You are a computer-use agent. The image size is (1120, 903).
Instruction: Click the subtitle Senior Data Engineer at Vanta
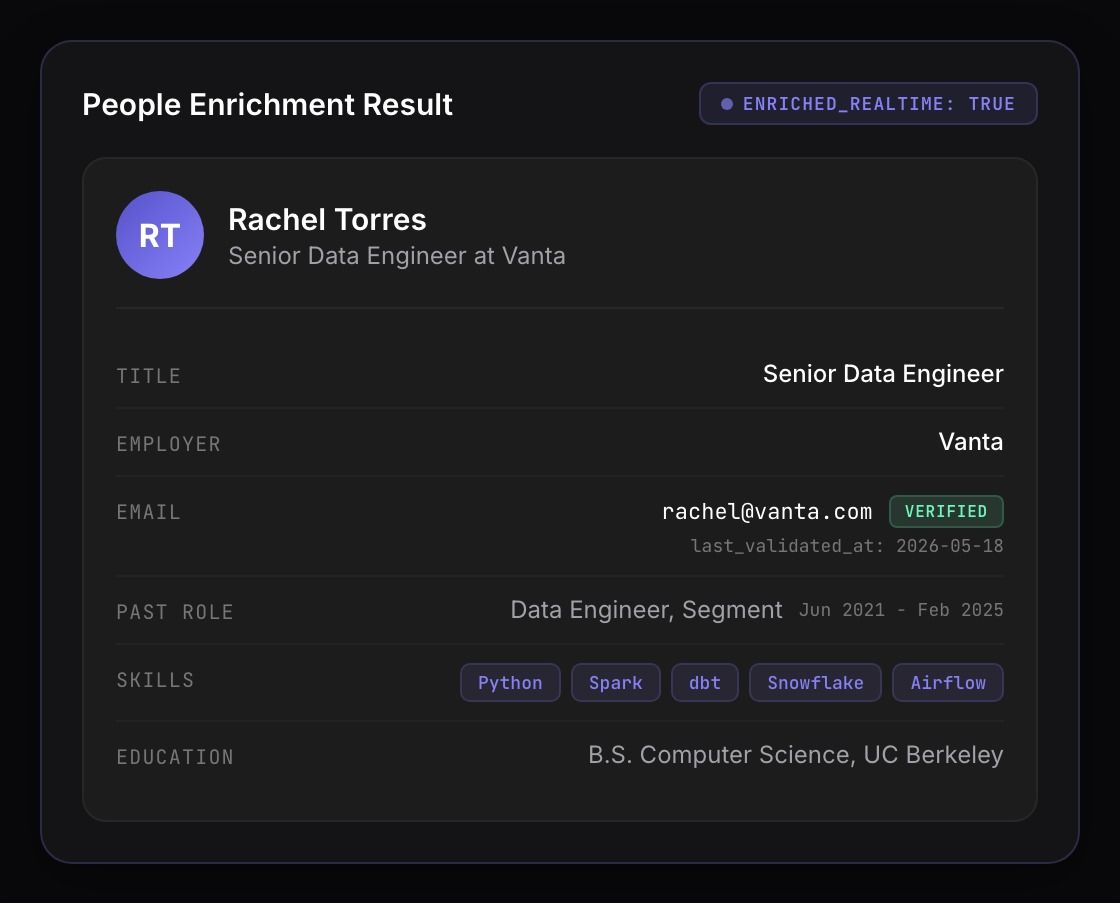[x=396, y=256]
